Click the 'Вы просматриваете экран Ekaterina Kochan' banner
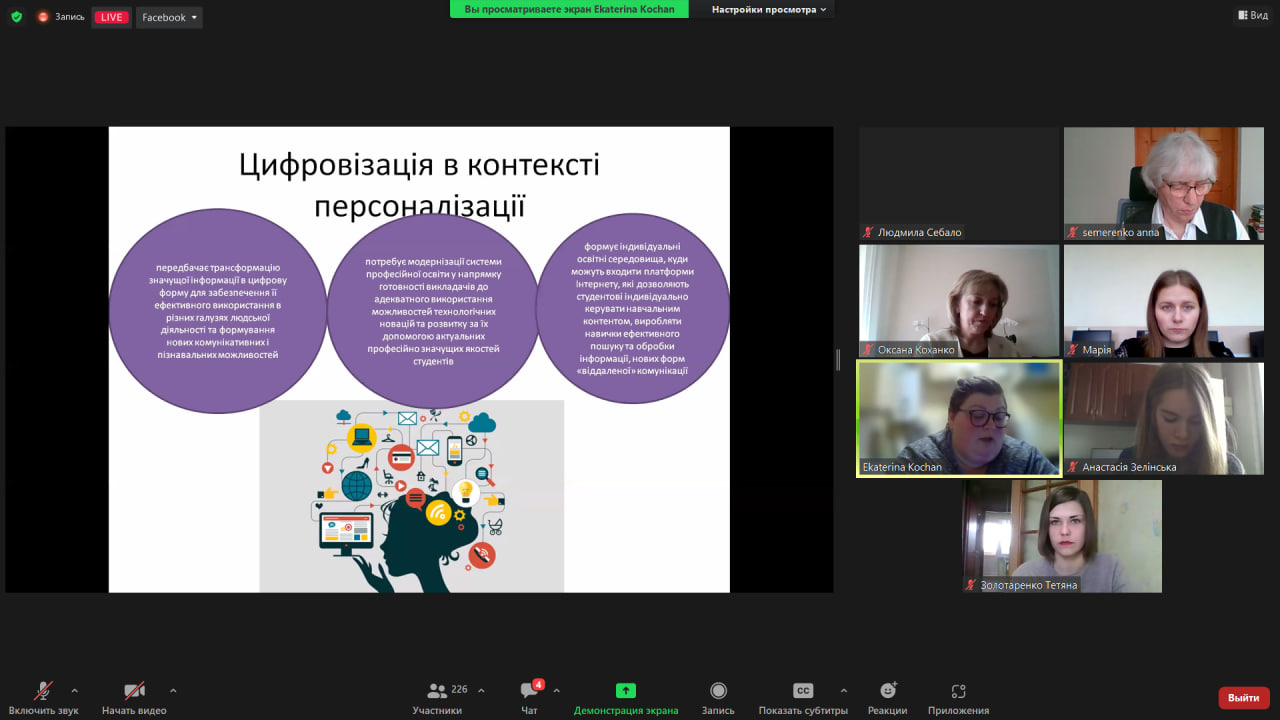This screenshot has width=1280, height=720. point(568,8)
